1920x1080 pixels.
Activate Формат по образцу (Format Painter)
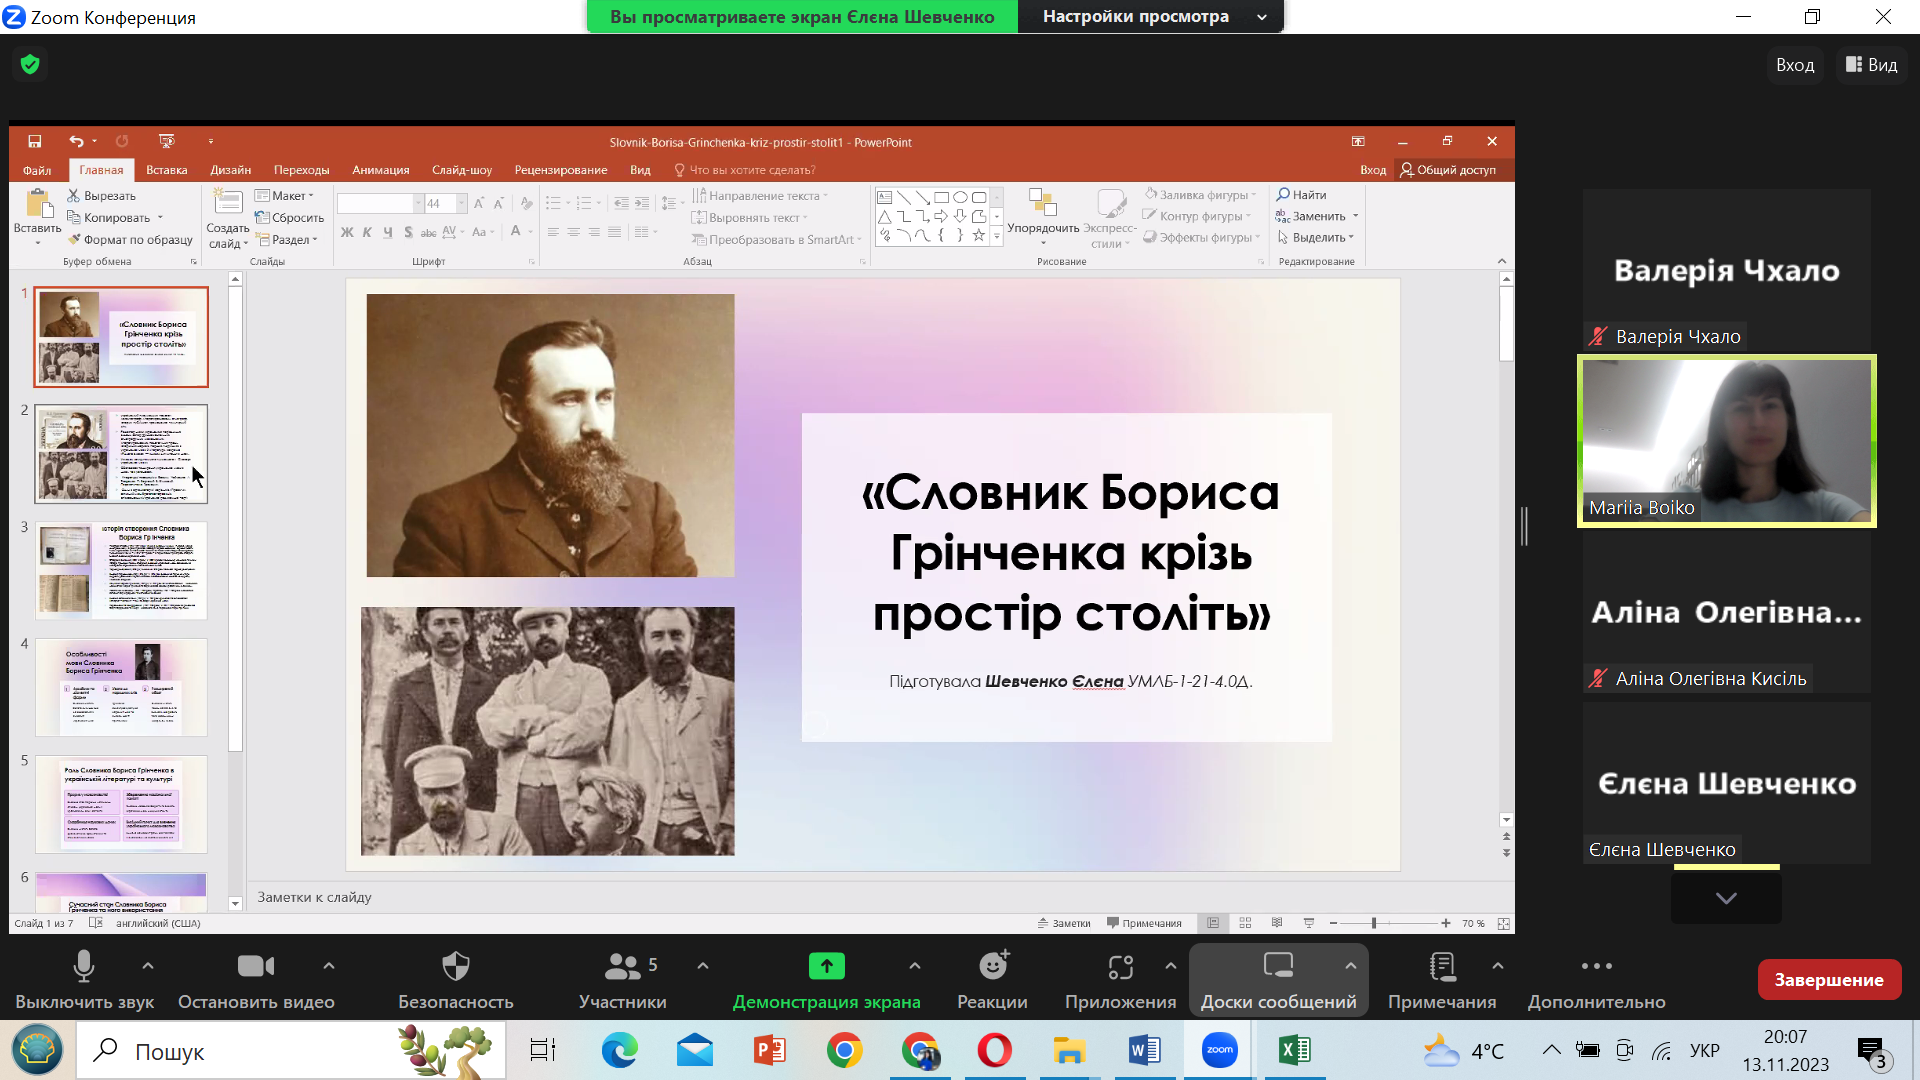click(131, 240)
